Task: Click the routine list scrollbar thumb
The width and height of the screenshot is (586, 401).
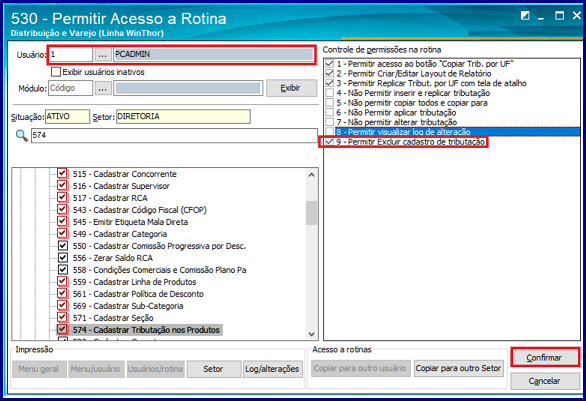Action: [x=311, y=213]
